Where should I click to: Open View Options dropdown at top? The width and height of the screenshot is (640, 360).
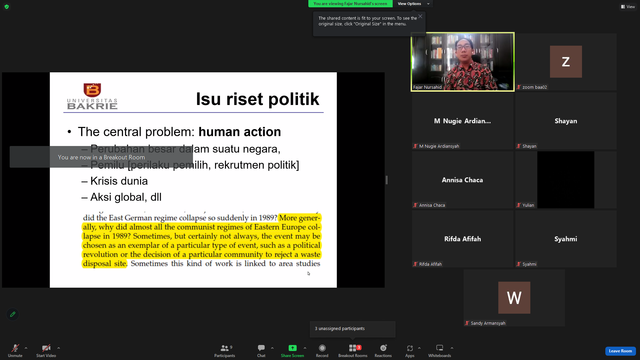(x=413, y=4)
